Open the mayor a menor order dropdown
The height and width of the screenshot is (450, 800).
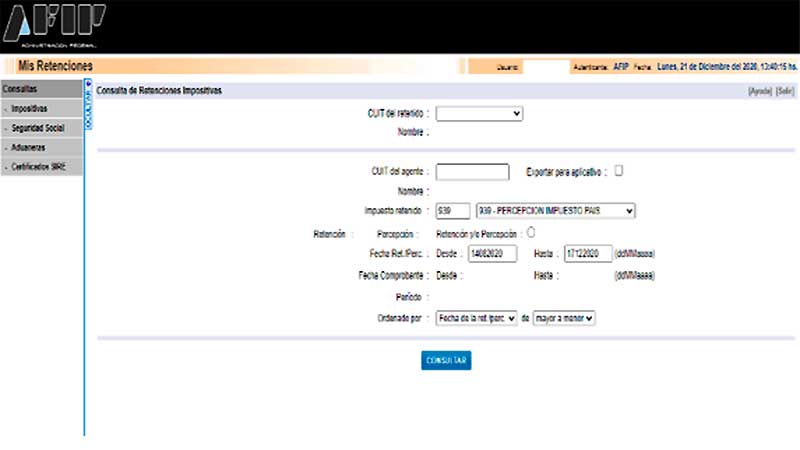coord(564,318)
